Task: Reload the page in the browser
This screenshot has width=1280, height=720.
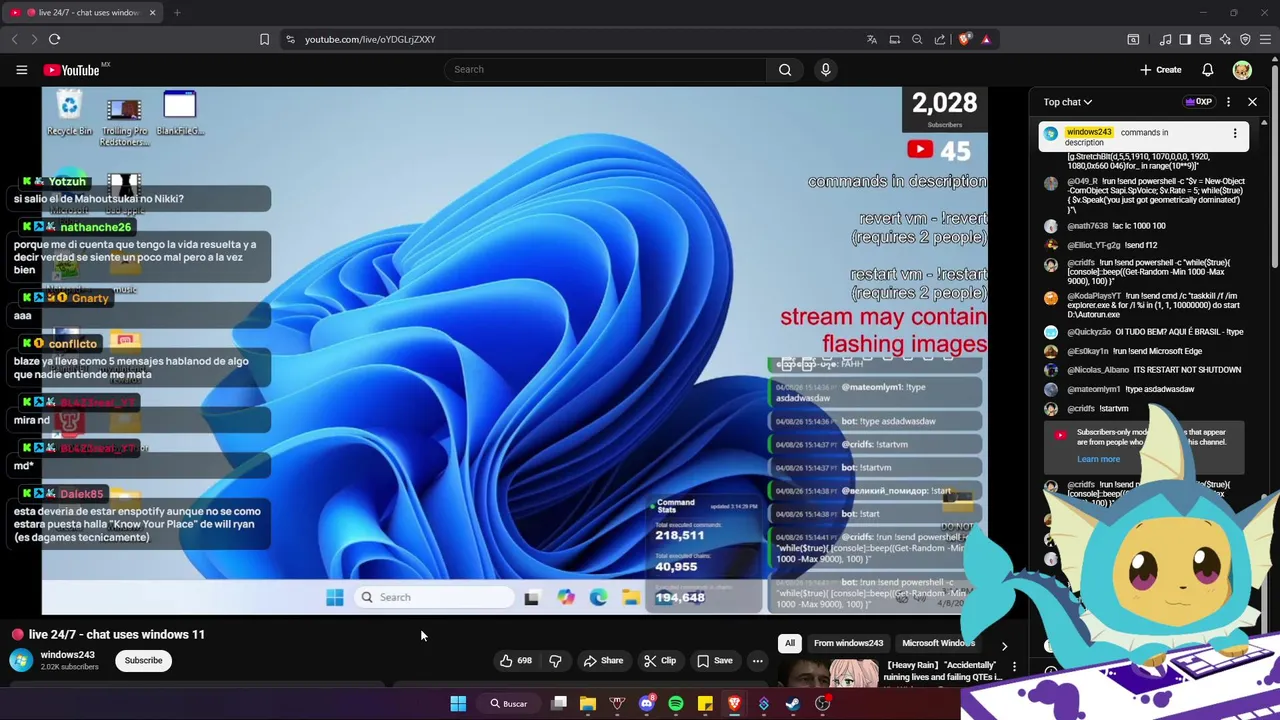Action: click(x=54, y=39)
